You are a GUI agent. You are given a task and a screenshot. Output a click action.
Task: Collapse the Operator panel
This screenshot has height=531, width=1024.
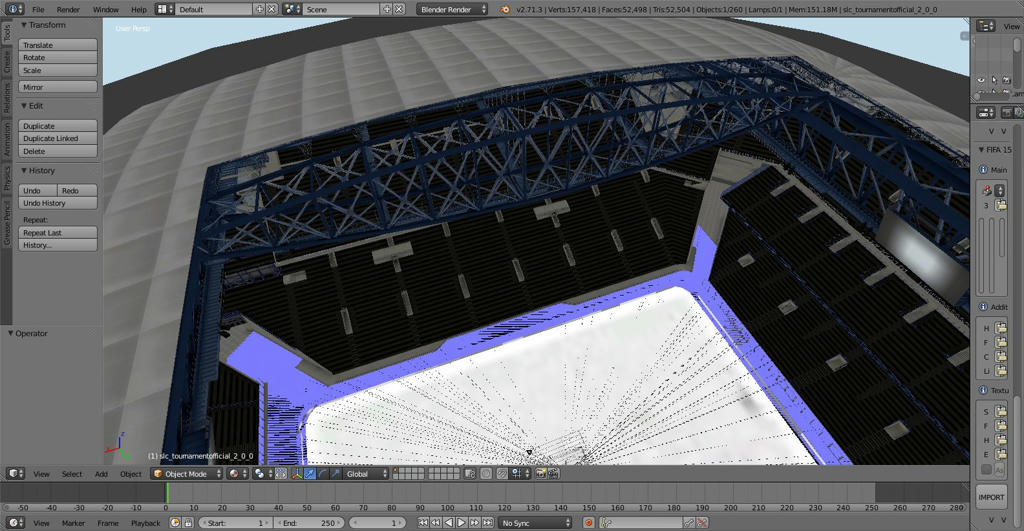10,333
